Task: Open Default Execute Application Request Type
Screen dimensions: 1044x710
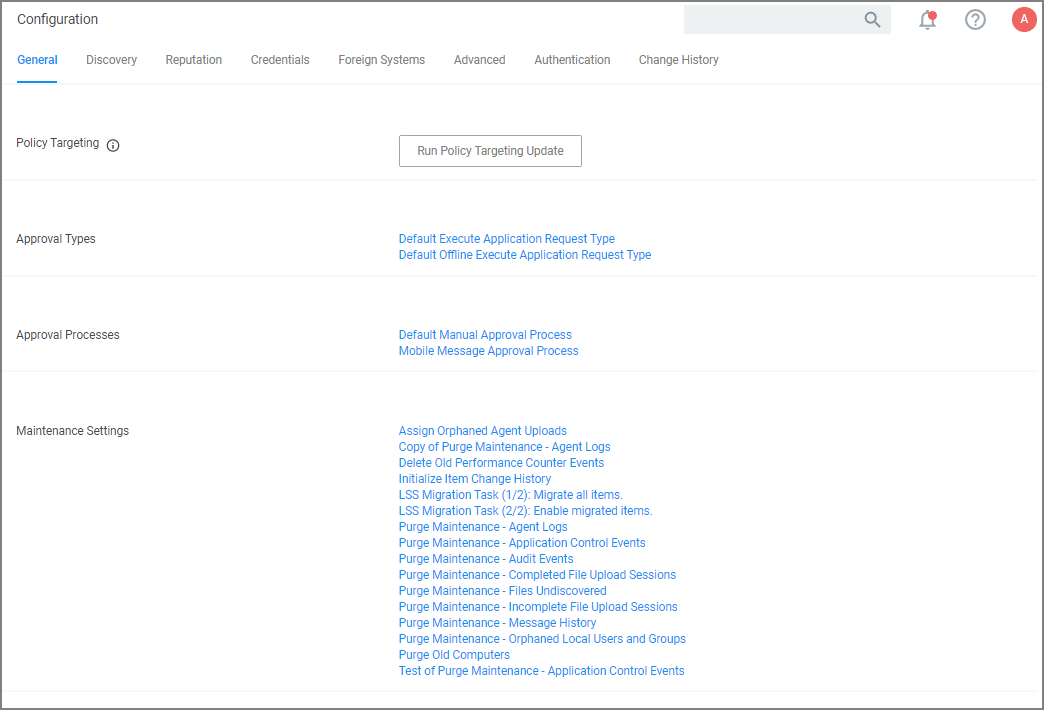Action: click(x=506, y=239)
